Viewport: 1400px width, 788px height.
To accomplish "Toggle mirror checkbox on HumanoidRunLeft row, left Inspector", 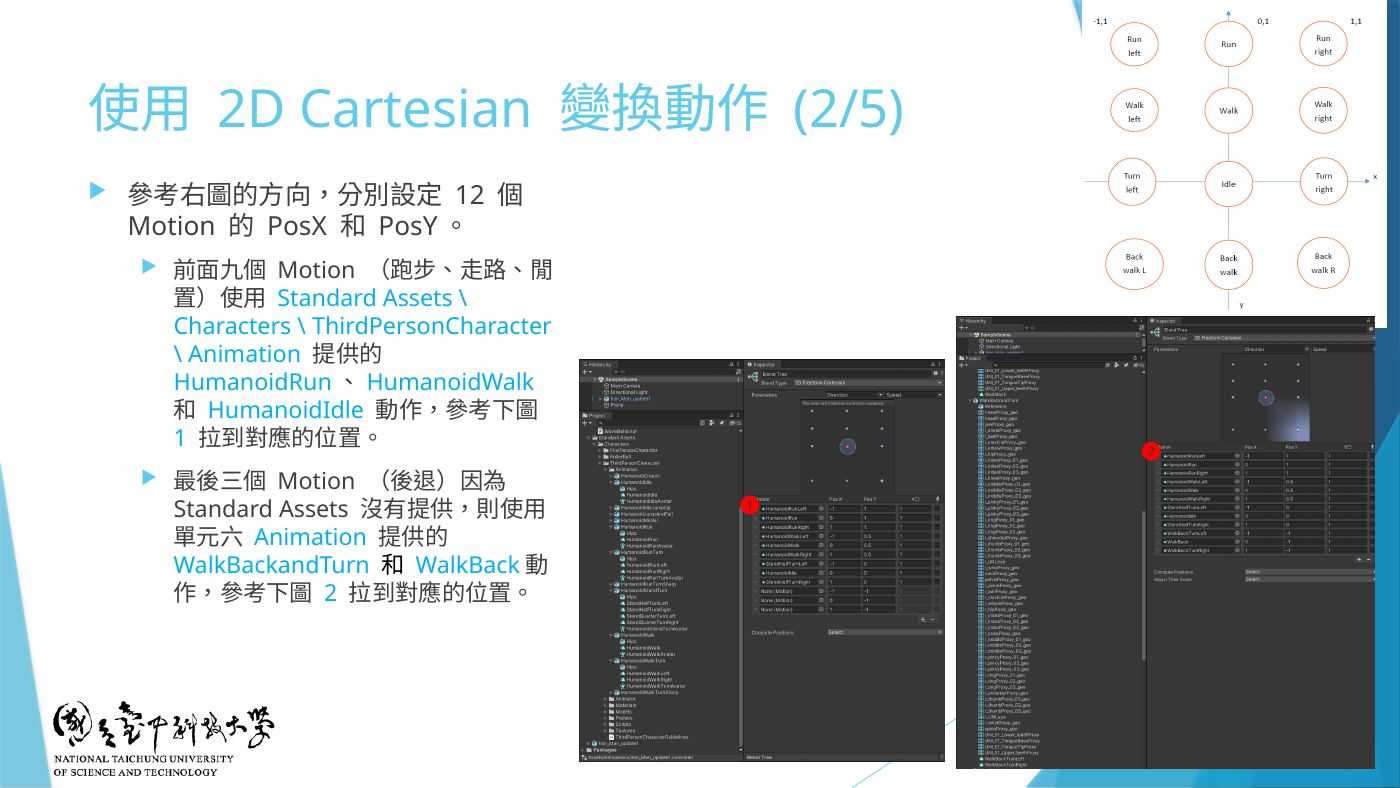I will (937, 509).
